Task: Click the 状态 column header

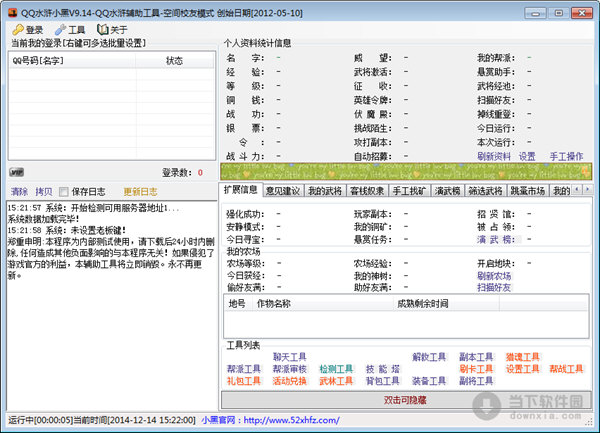Action: 174,60
